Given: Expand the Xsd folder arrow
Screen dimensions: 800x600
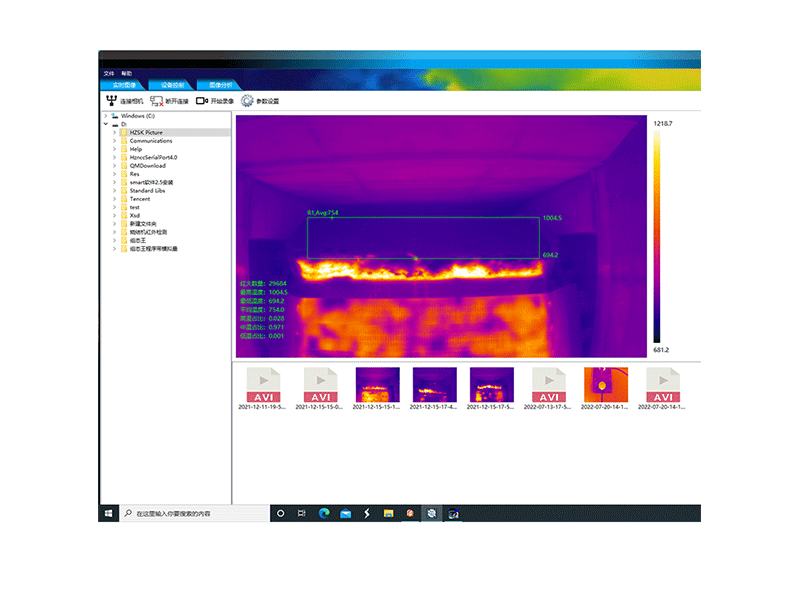Looking at the screenshot, I should (x=114, y=216).
